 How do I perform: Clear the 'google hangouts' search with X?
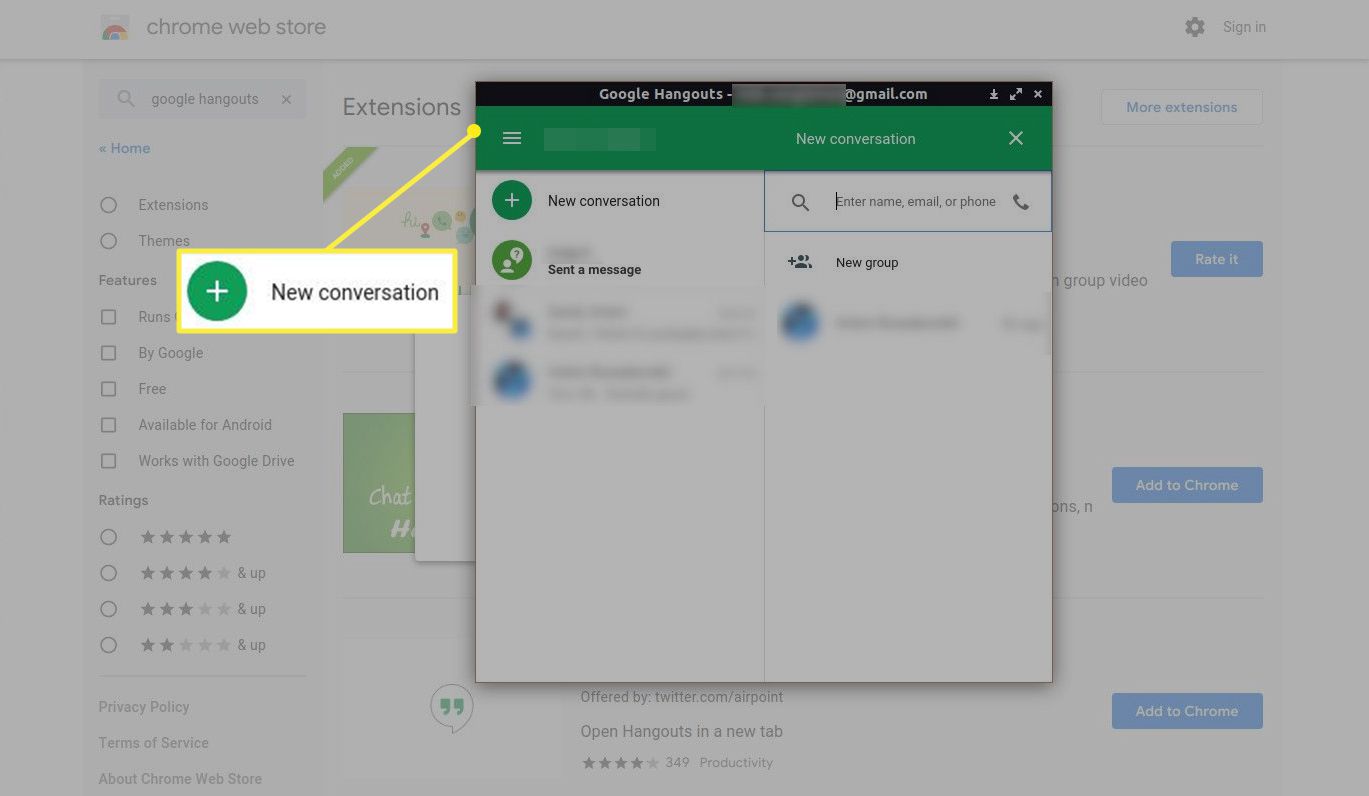[x=286, y=99]
